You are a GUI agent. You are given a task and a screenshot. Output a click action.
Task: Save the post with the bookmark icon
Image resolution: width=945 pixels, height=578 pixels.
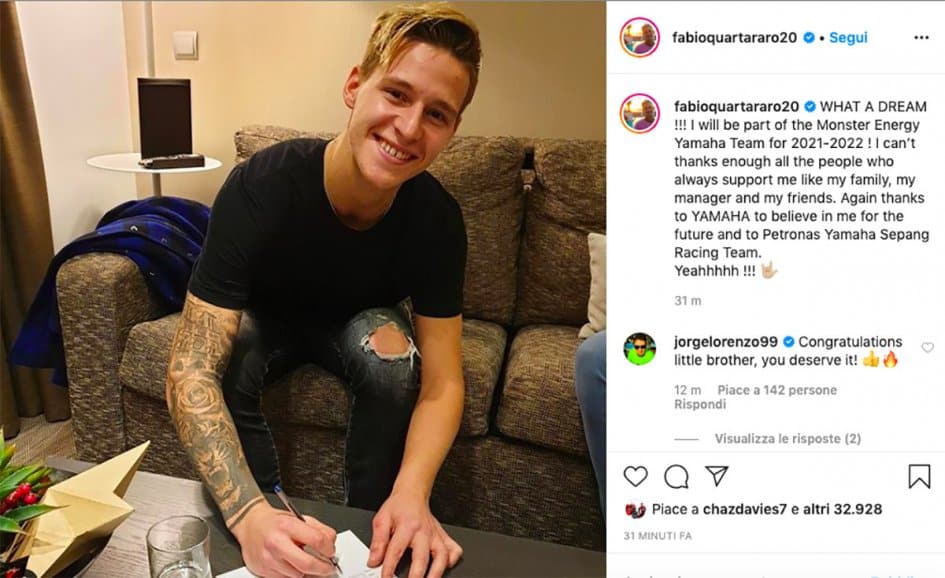(x=919, y=476)
